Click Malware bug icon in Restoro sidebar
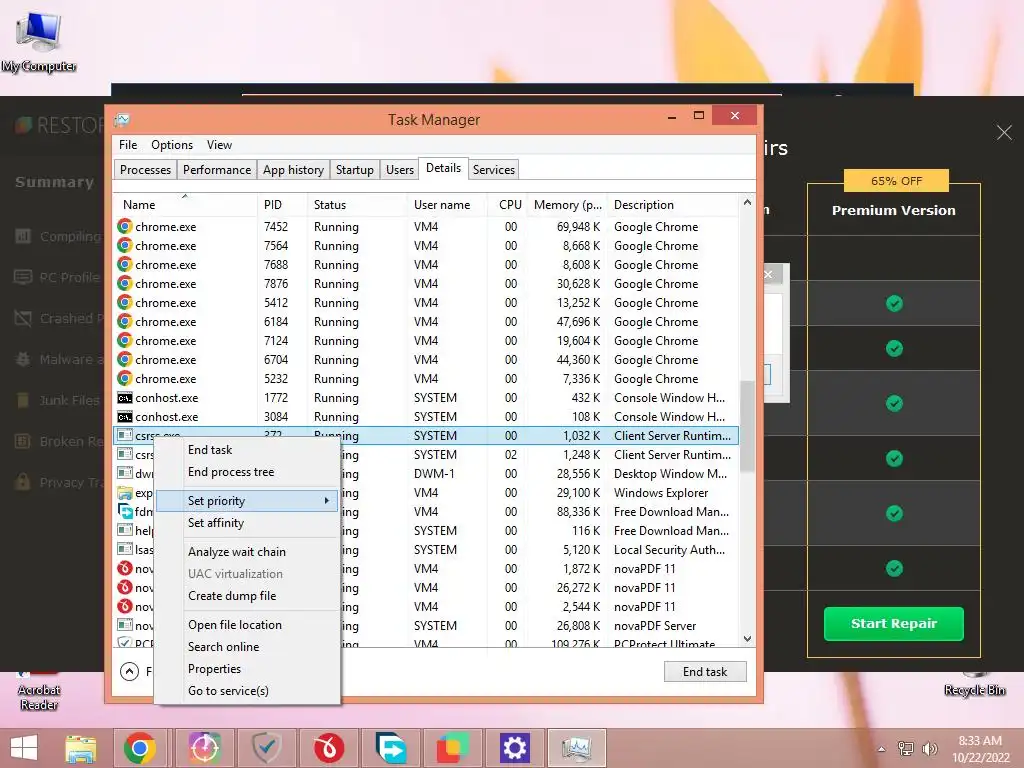The image size is (1024, 768). 23,359
